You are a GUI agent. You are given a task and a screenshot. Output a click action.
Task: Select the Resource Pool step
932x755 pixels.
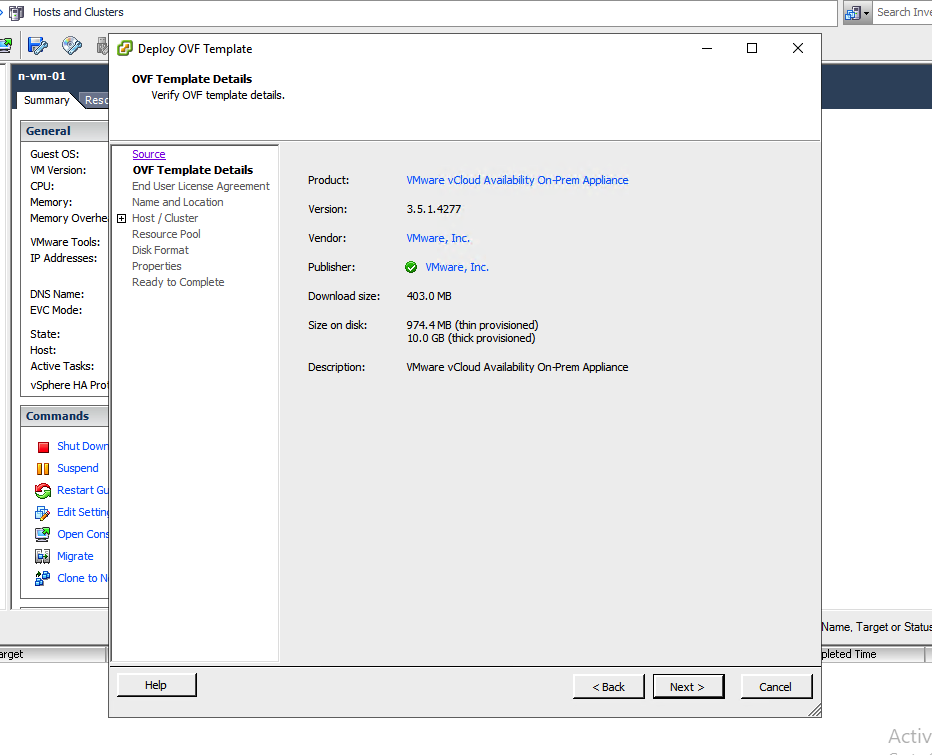point(166,234)
